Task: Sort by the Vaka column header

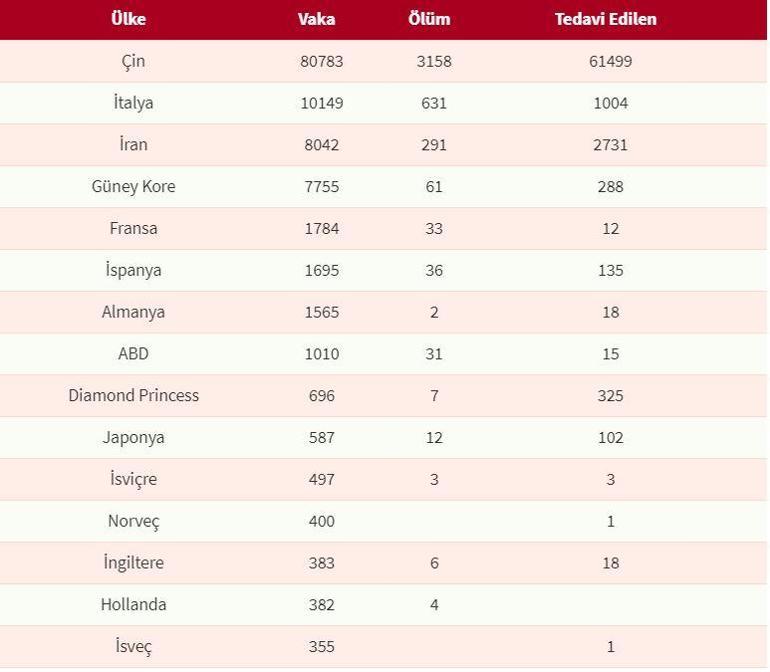Action: click(x=317, y=19)
